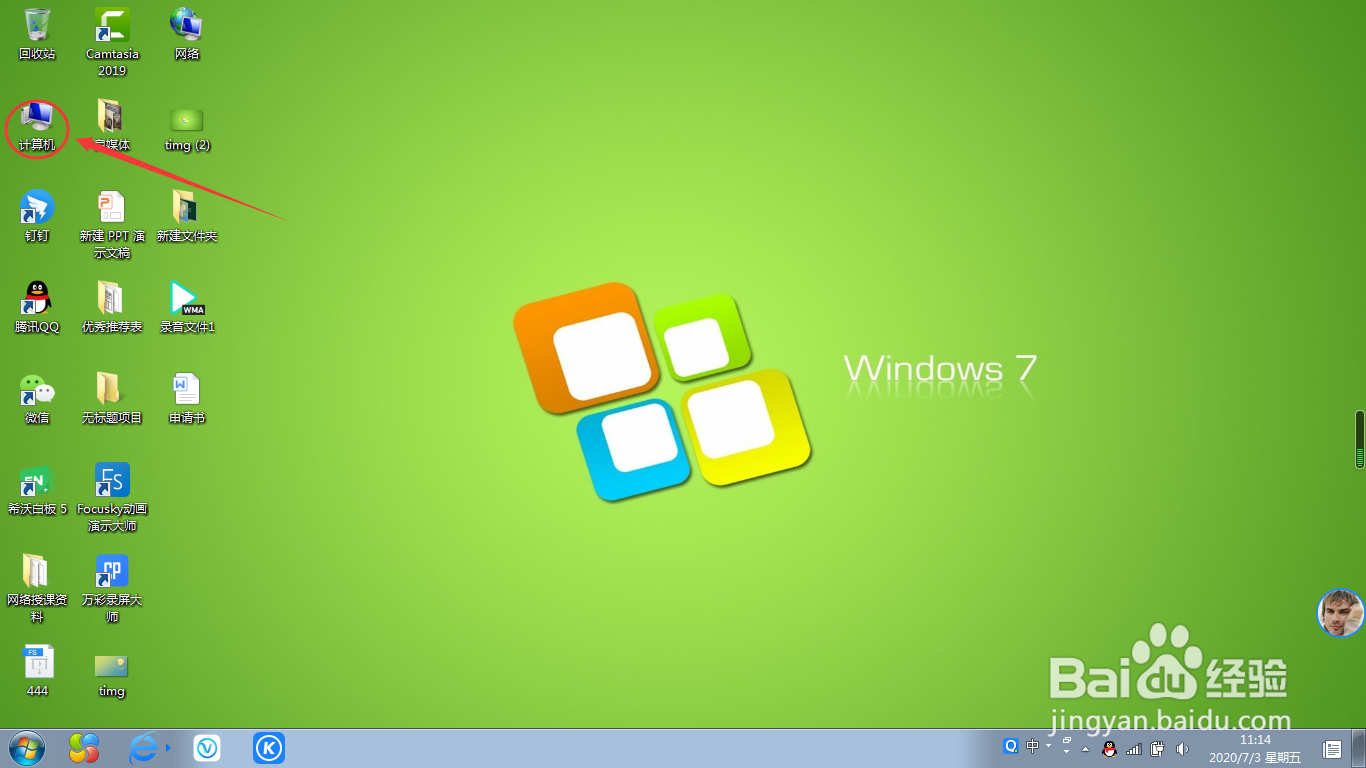Open input method options arrow beside 中

1048,746
